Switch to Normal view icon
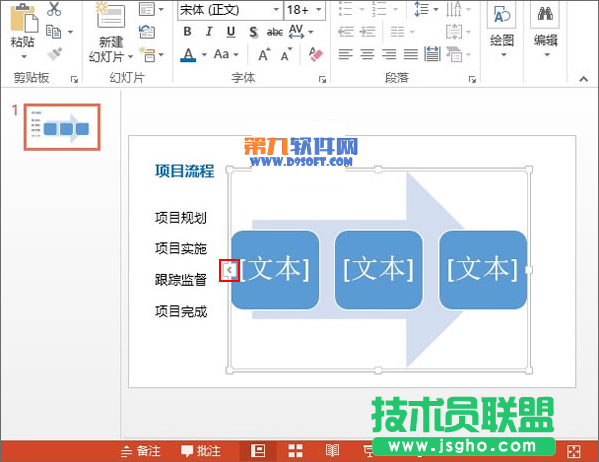This screenshot has width=599, height=462. 258,451
